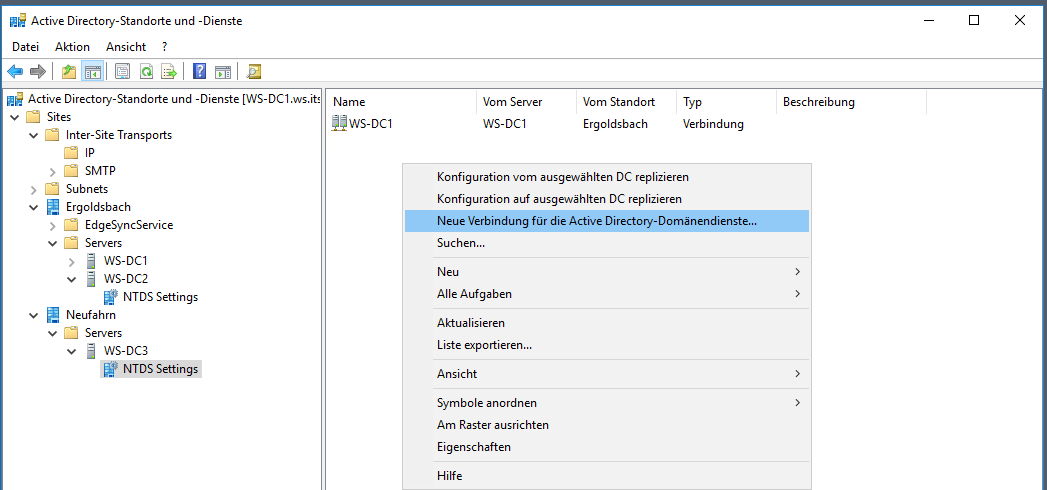Toggle the action pane toolbar icon

click(222, 71)
